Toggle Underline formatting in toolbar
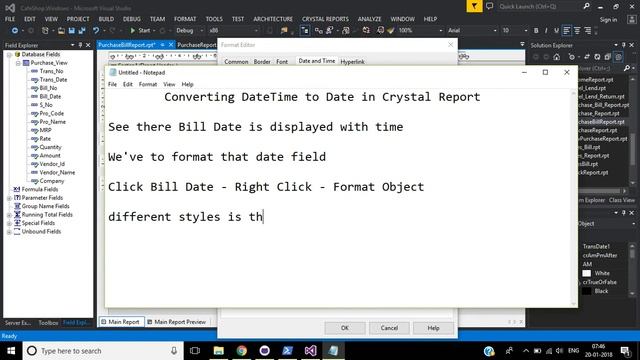 (x=556, y=31)
